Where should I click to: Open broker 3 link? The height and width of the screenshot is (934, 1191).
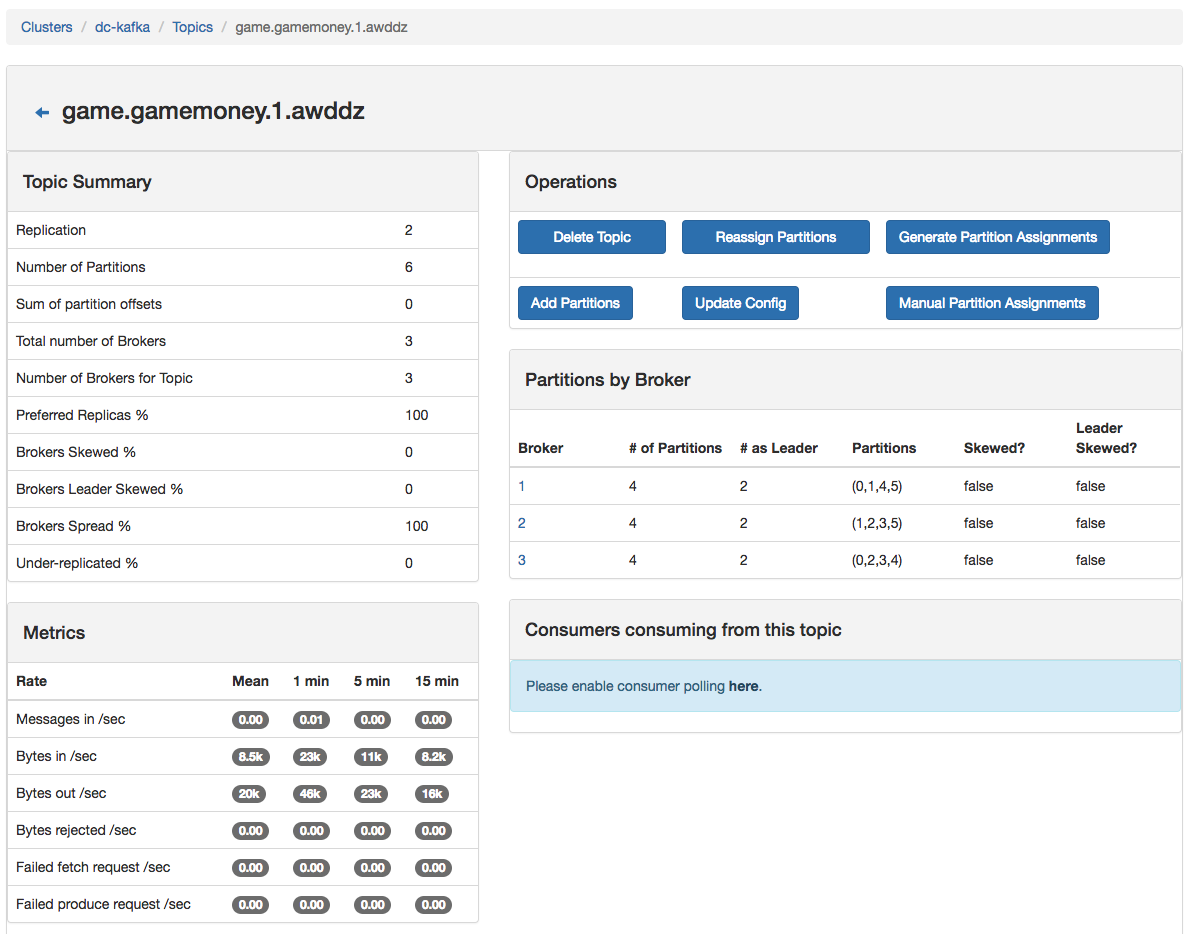pyautogui.click(x=522, y=560)
